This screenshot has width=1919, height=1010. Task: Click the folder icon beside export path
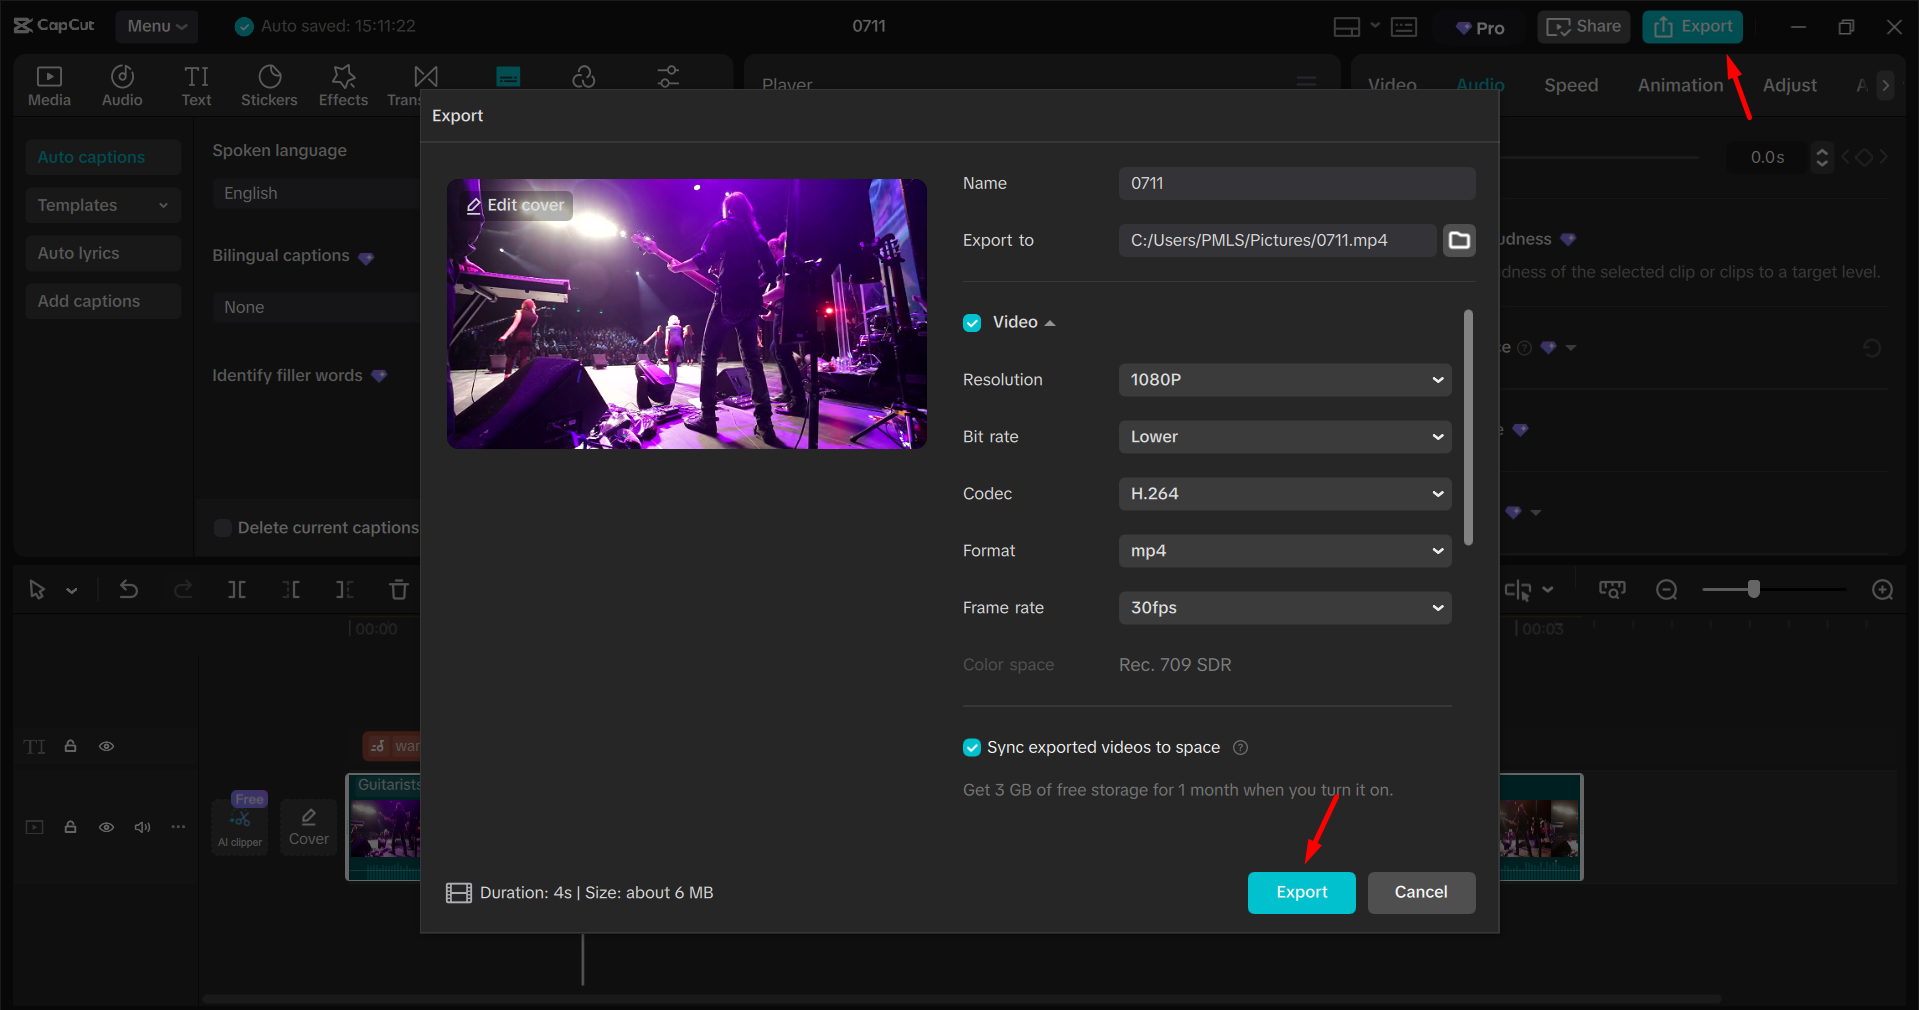pos(1458,240)
